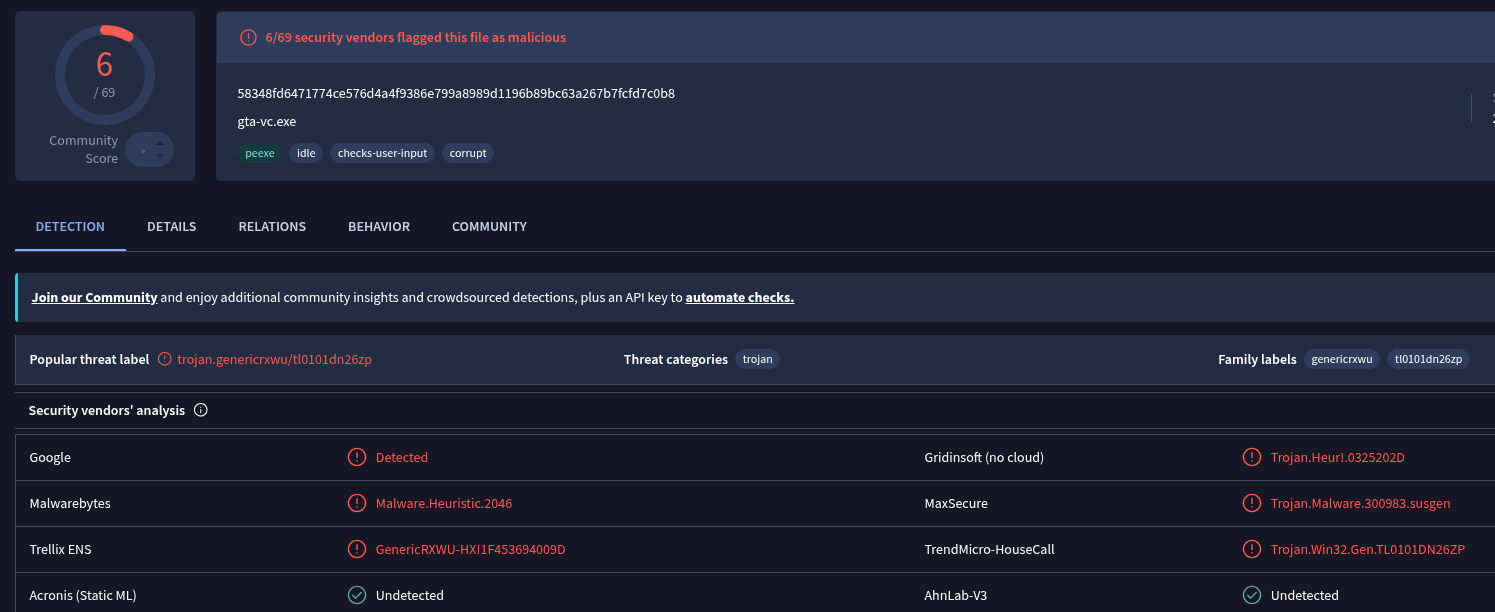Click the Trellix ENS vendor name
The width and height of the screenshot is (1495, 612).
coord(61,549)
